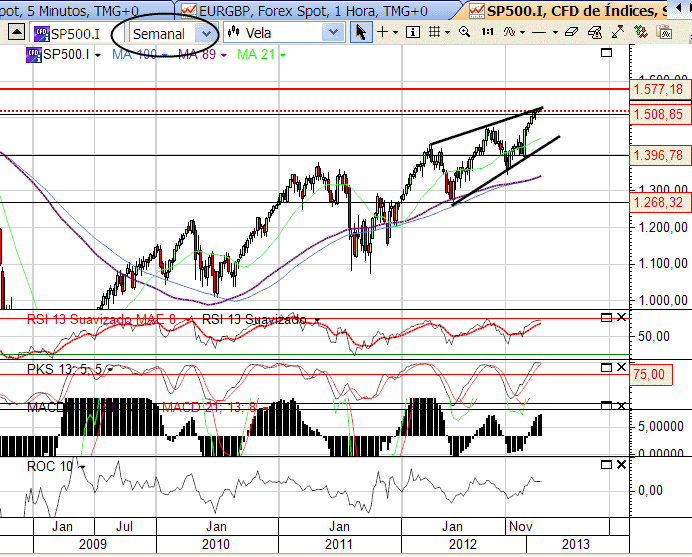The width and height of the screenshot is (692, 557).
Task: Click the red-green arrow measure icon
Action: click(618, 32)
